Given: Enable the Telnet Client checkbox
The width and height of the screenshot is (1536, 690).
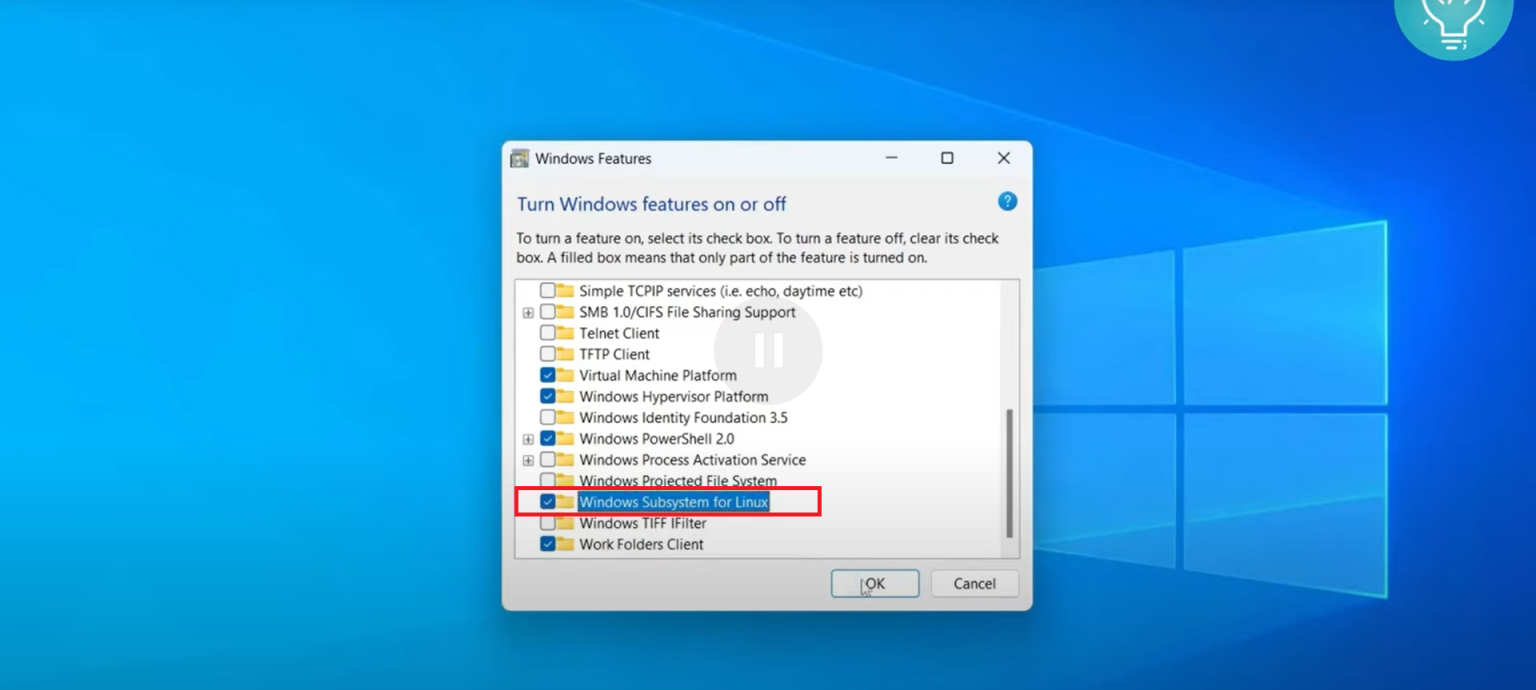Looking at the screenshot, I should click(548, 333).
